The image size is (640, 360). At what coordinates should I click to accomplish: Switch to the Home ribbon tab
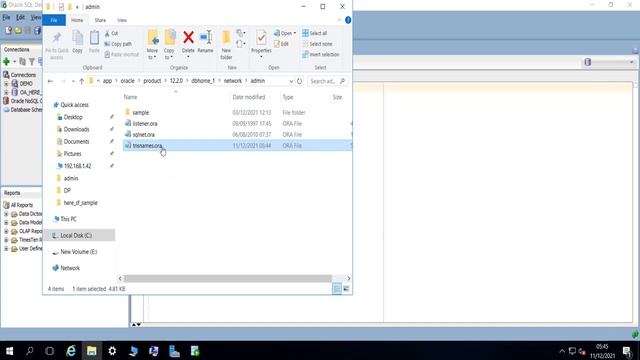[x=77, y=20]
